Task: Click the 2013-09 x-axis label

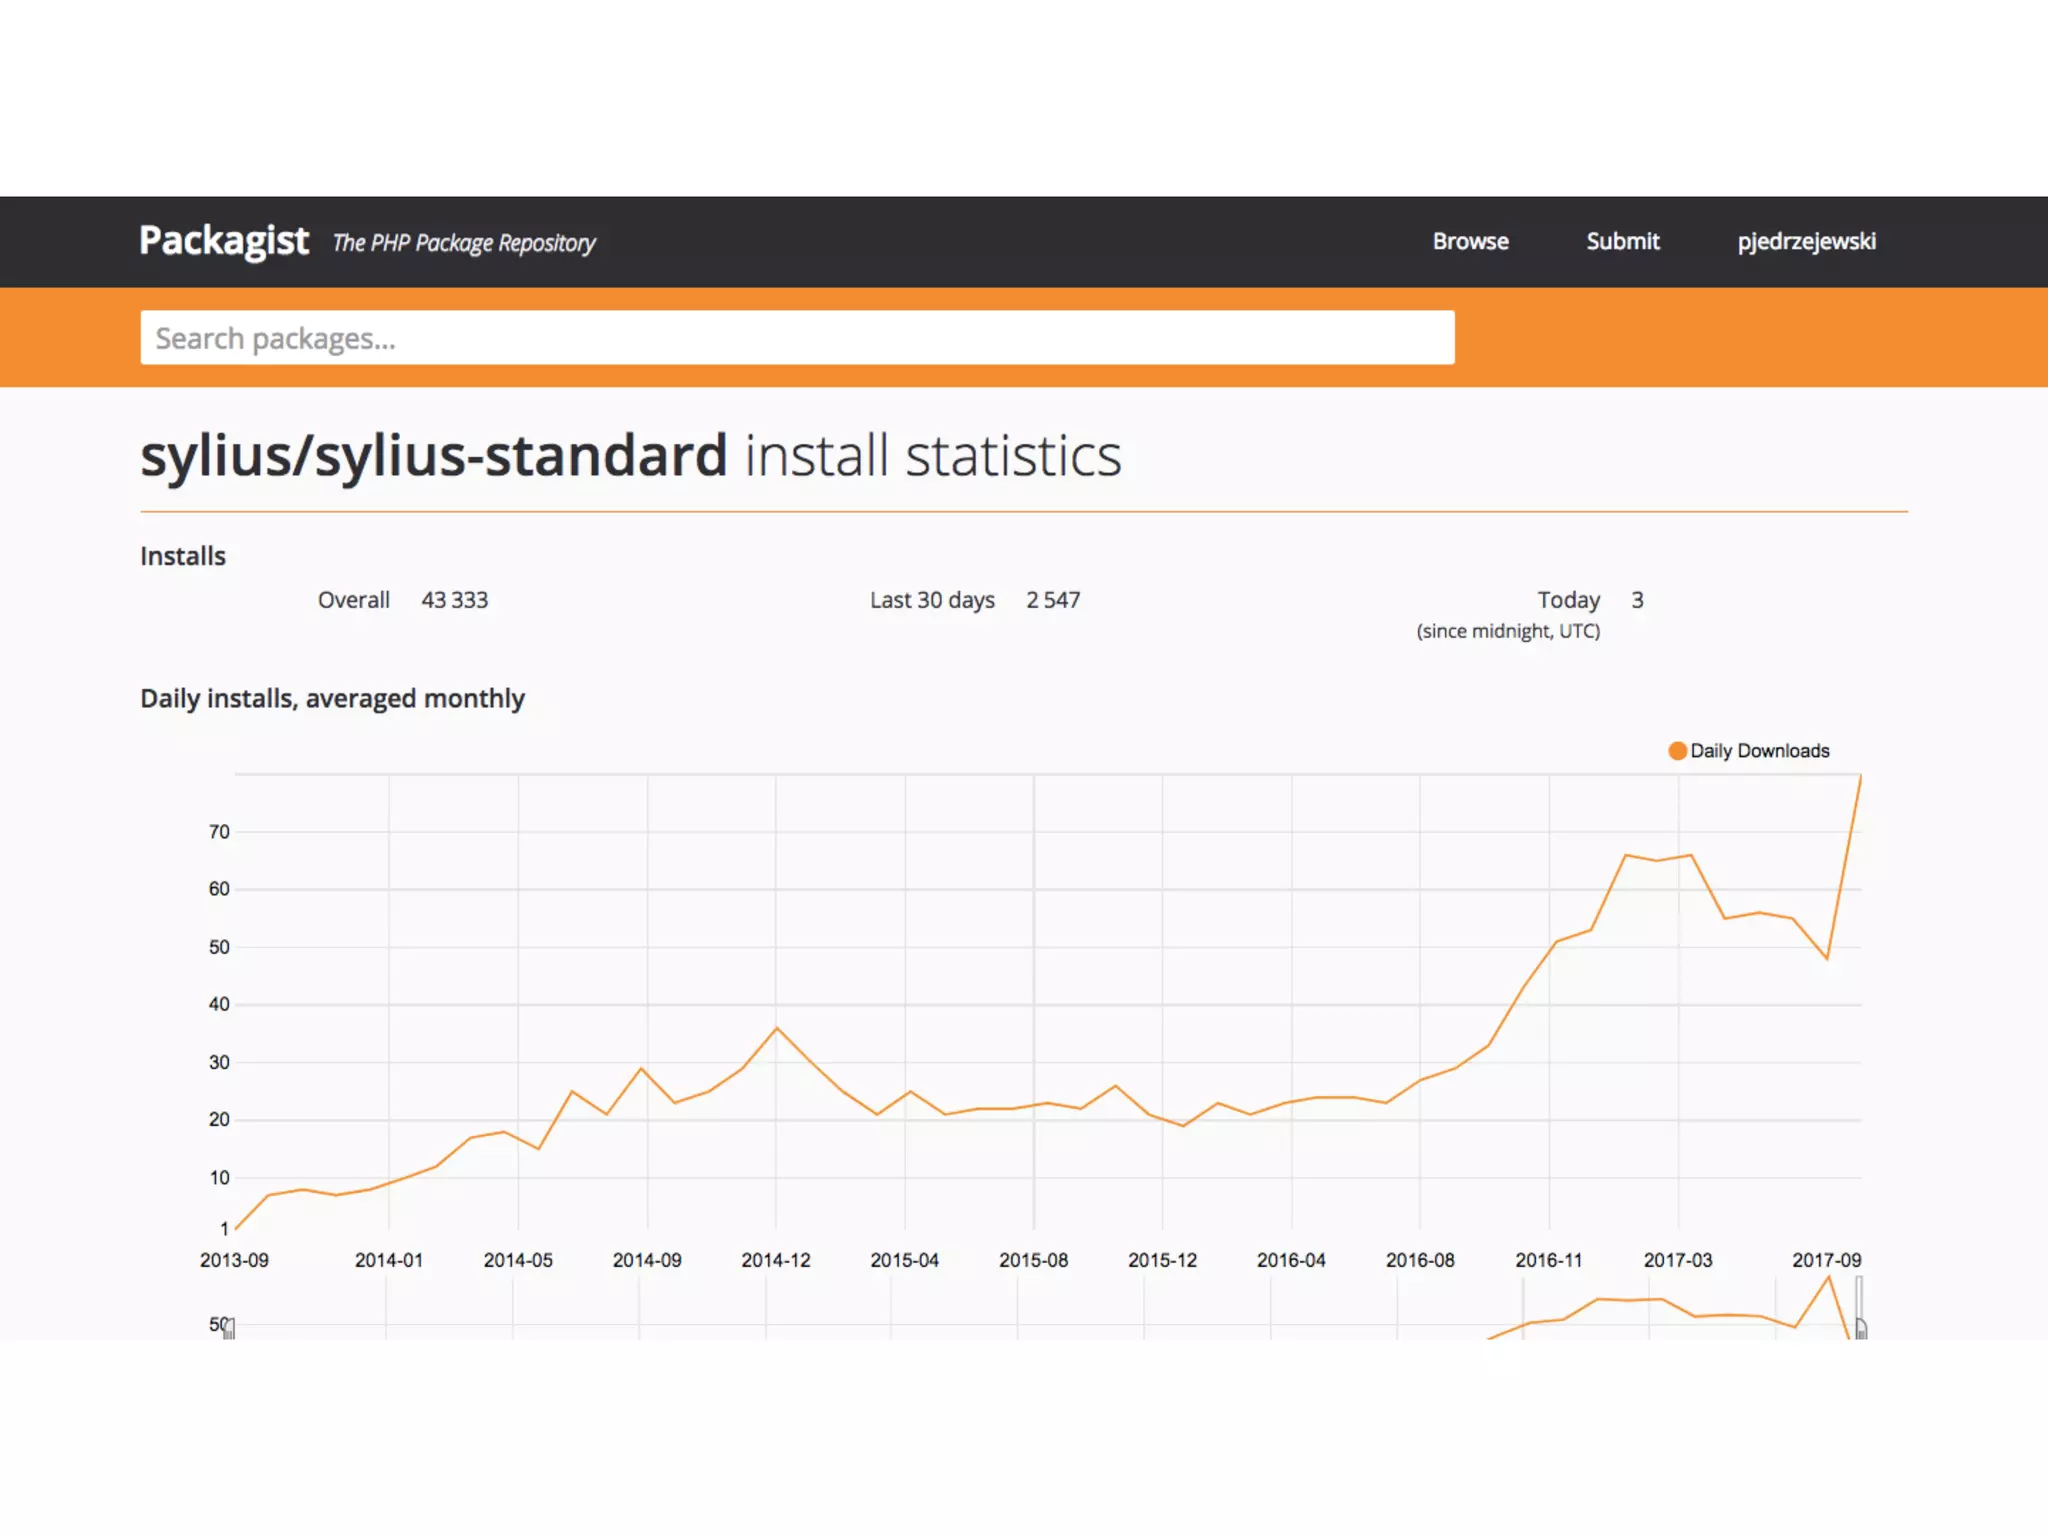Action: (234, 1260)
